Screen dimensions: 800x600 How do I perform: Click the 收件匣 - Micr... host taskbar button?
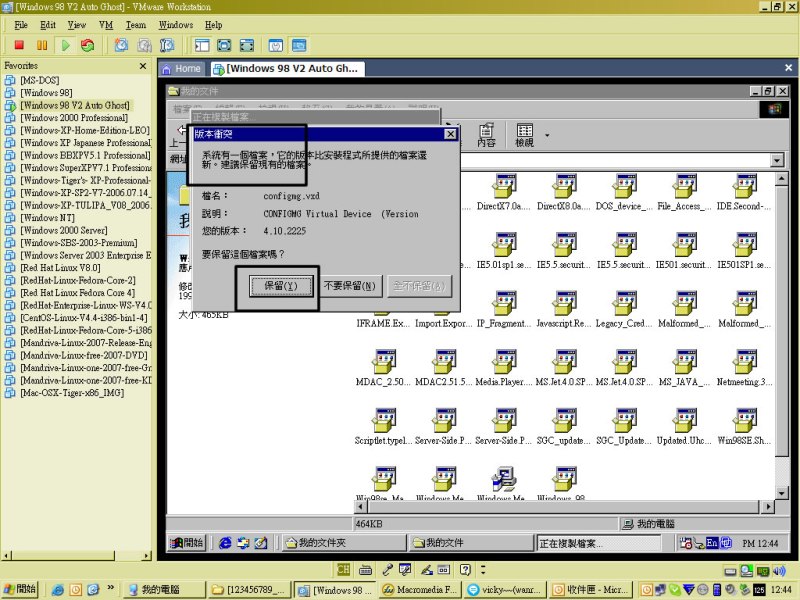[591, 590]
